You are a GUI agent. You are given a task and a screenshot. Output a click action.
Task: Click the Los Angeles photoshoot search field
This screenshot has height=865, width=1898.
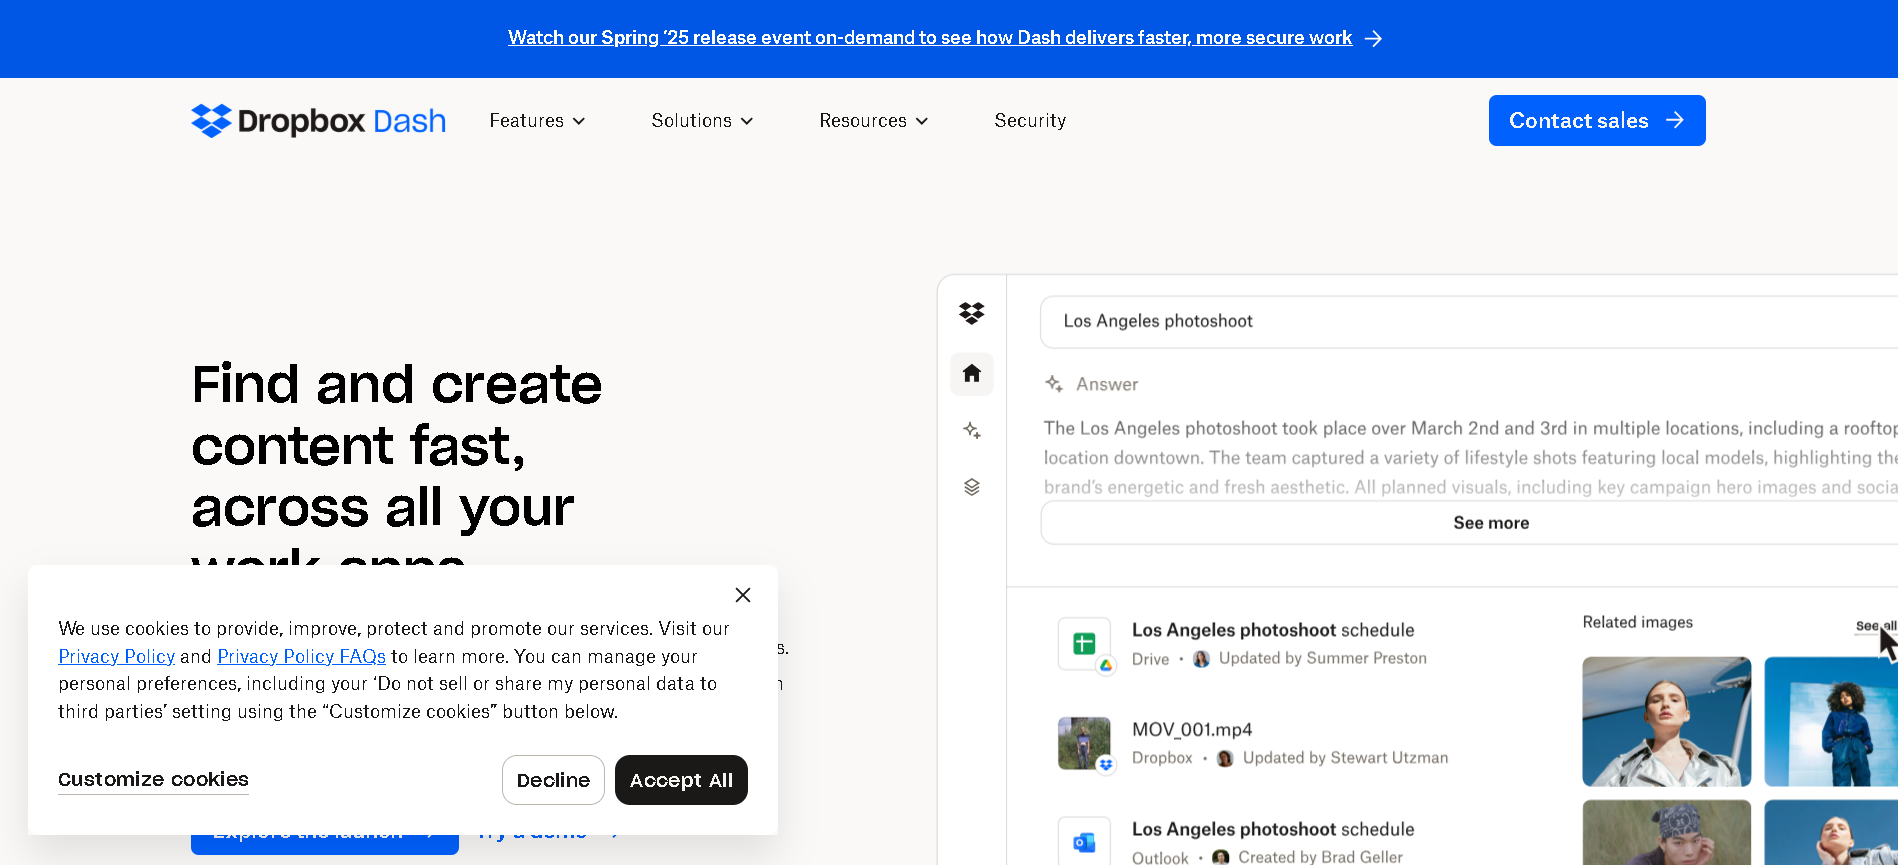pyautogui.click(x=1468, y=322)
